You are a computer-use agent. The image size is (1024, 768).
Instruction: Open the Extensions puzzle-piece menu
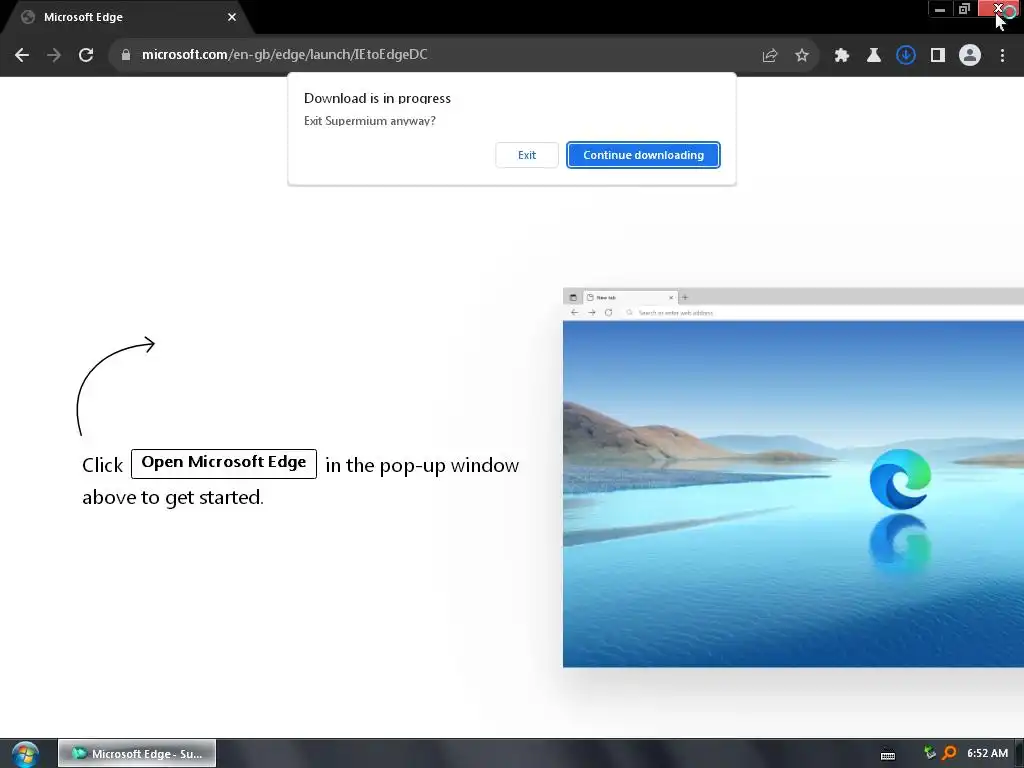tap(842, 56)
